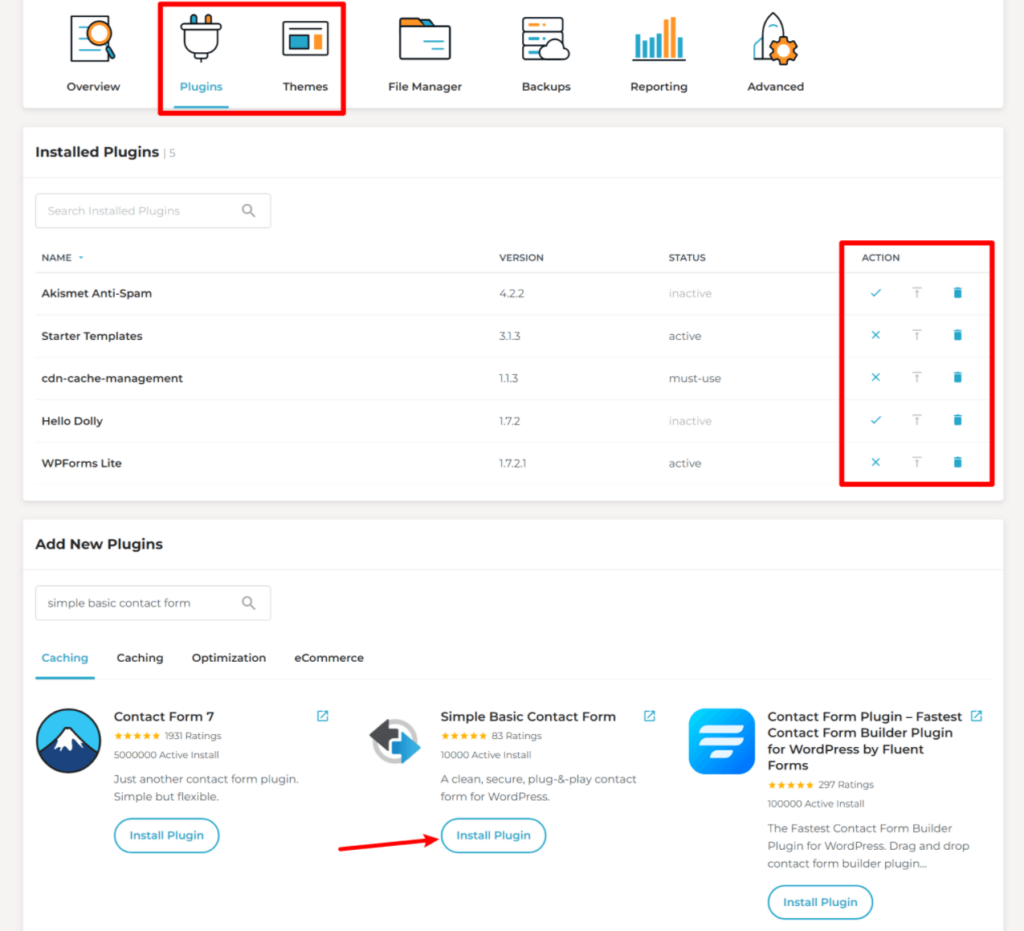This screenshot has height=931, width=1024.
Task: Activate Akismet Anti-Spam with checkmark
Action: 876,293
